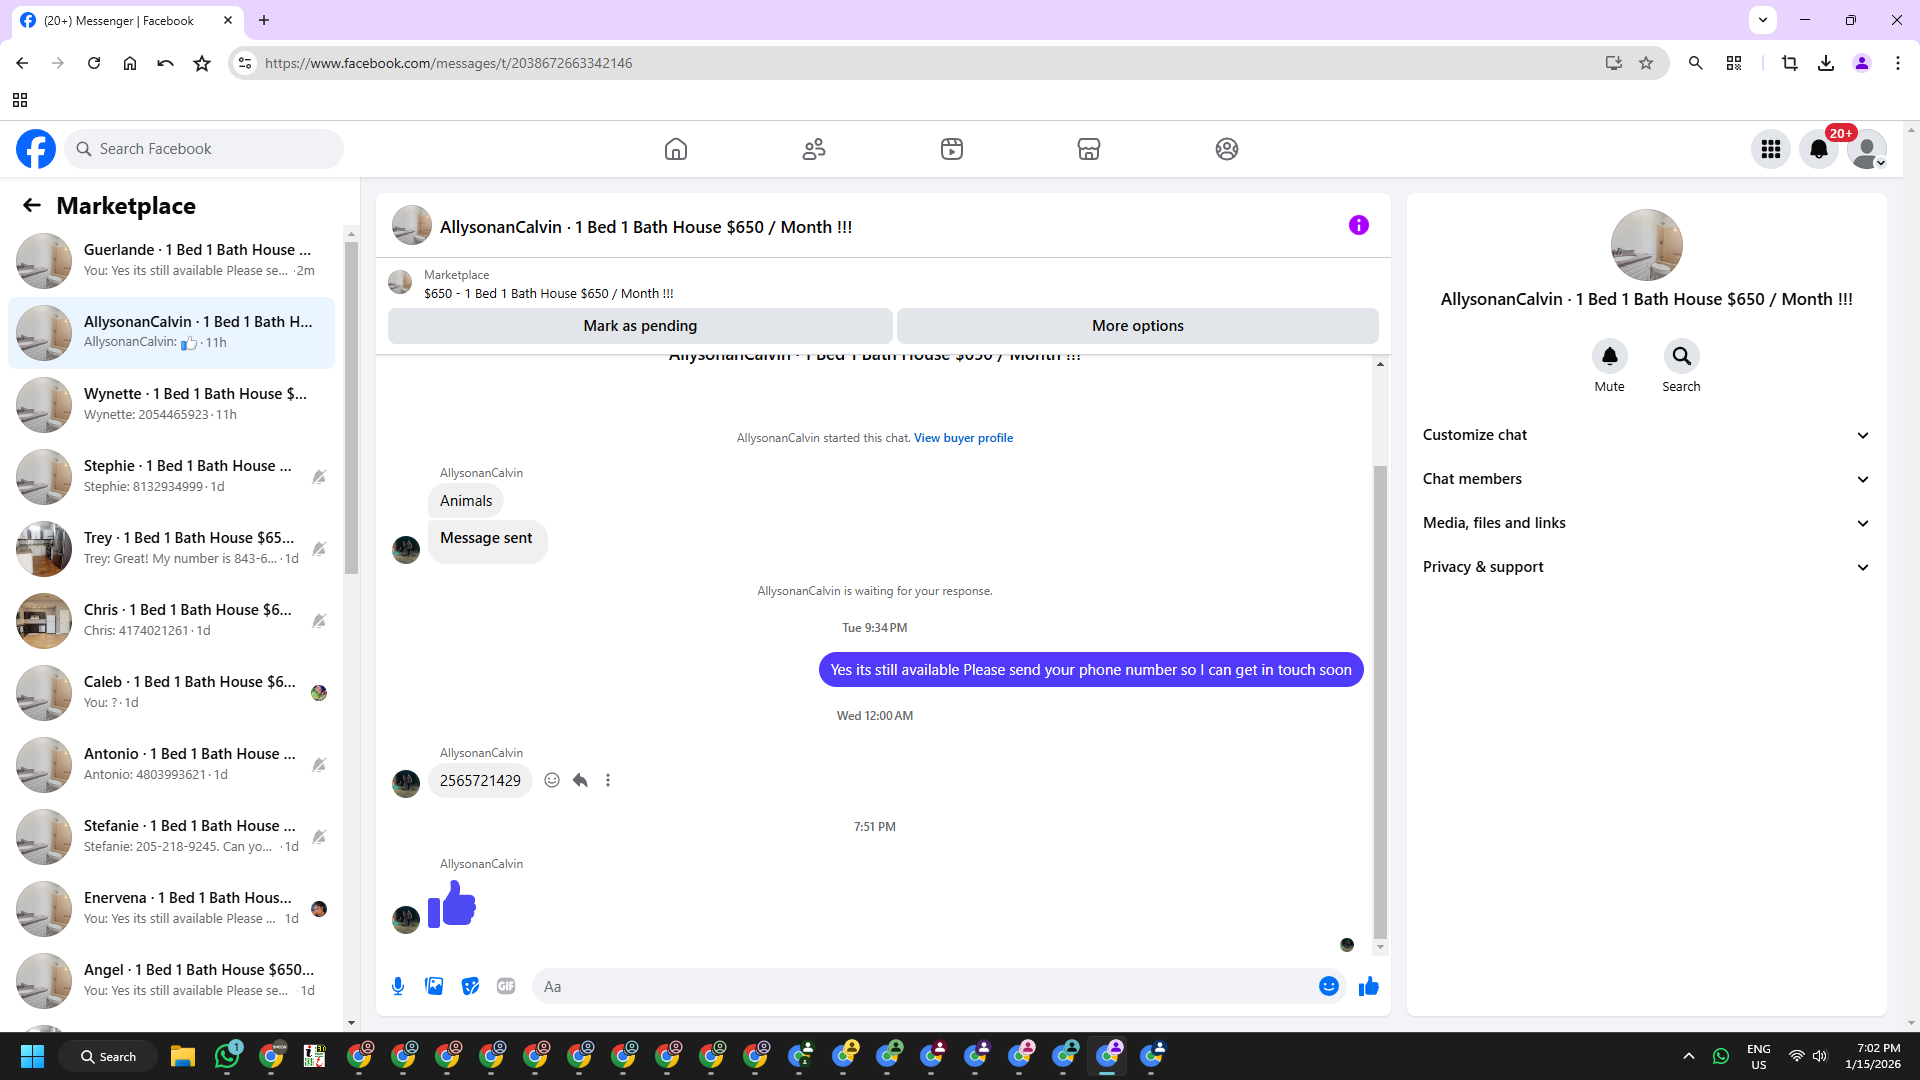Mute this conversation
This screenshot has width=1920, height=1080.
coord(1609,356)
